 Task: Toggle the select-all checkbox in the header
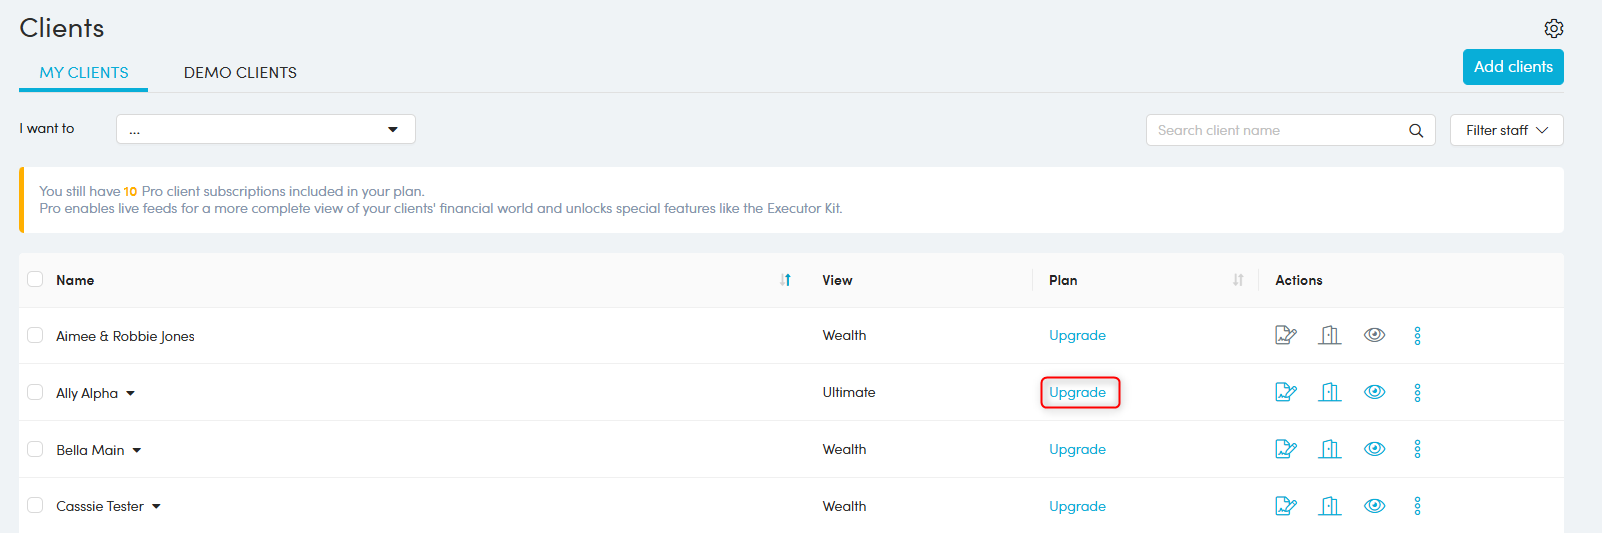pyautogui.click(x=35, y=279)
